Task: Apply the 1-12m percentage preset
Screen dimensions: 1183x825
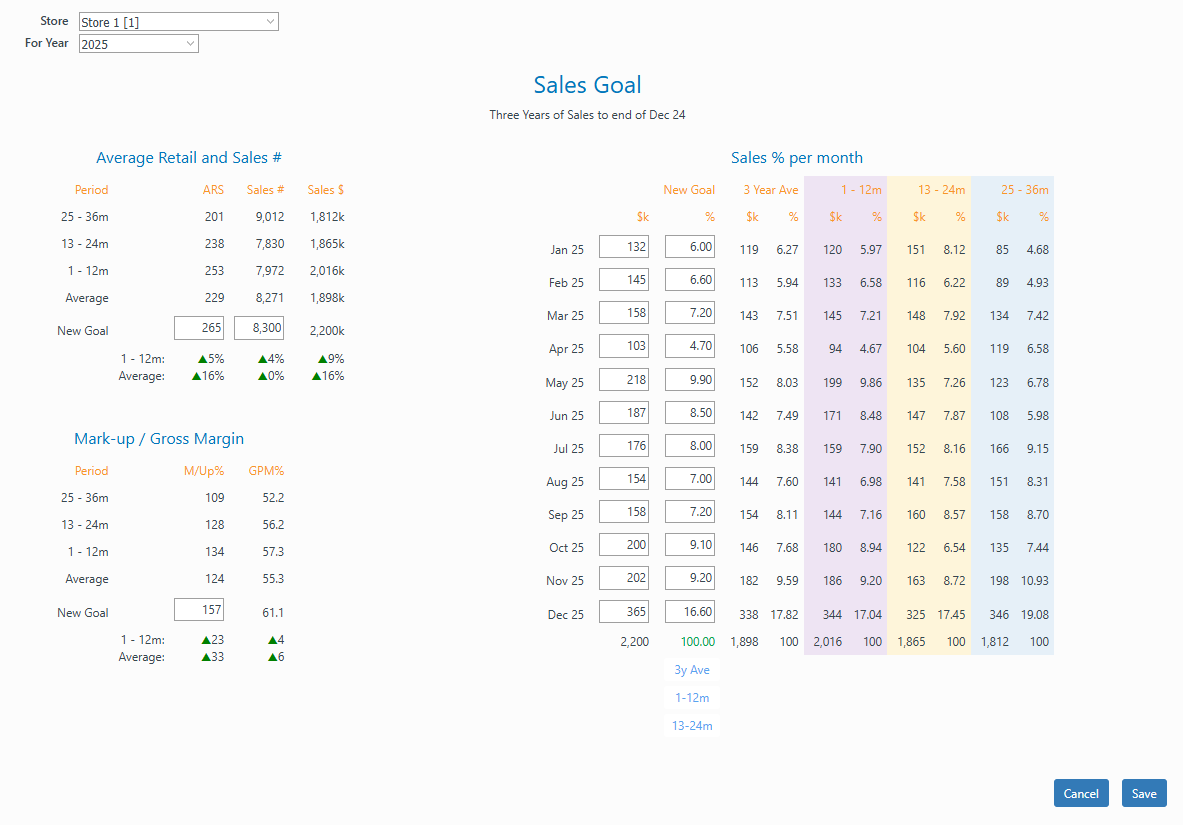Action: coord(692,698)
